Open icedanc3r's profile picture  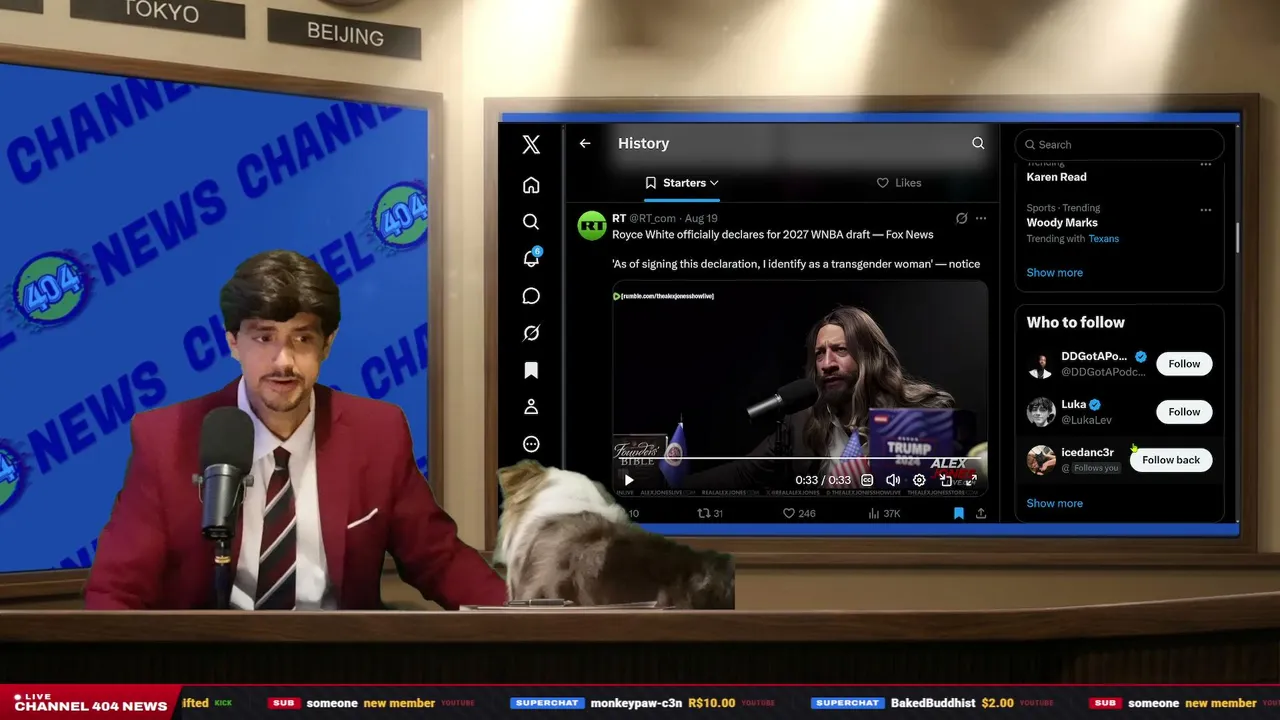1041,460
